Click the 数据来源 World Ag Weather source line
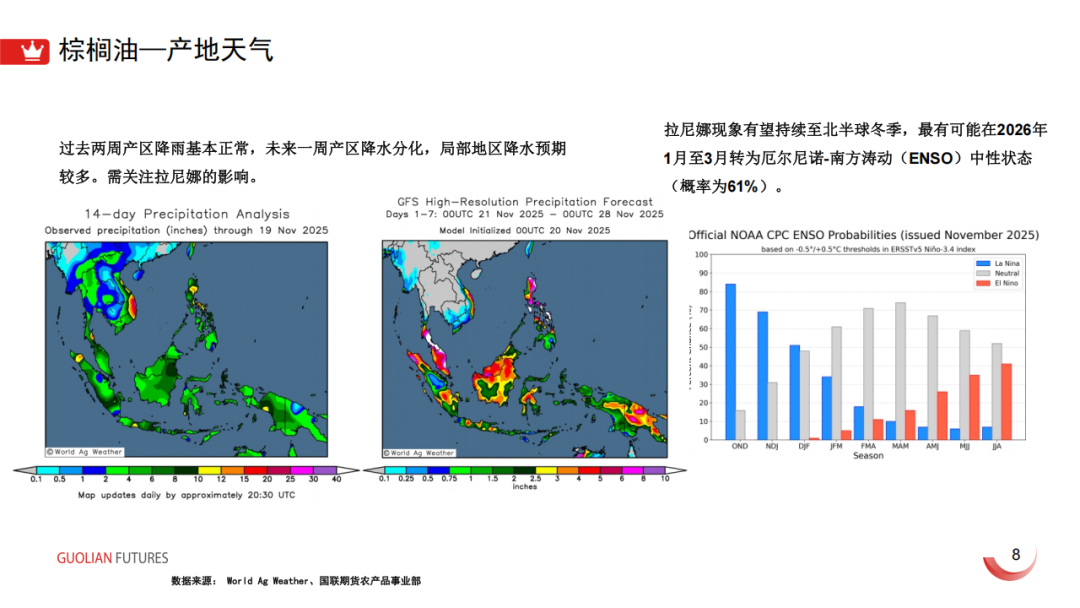1080x608 pixels. click(x=296, y=581)
